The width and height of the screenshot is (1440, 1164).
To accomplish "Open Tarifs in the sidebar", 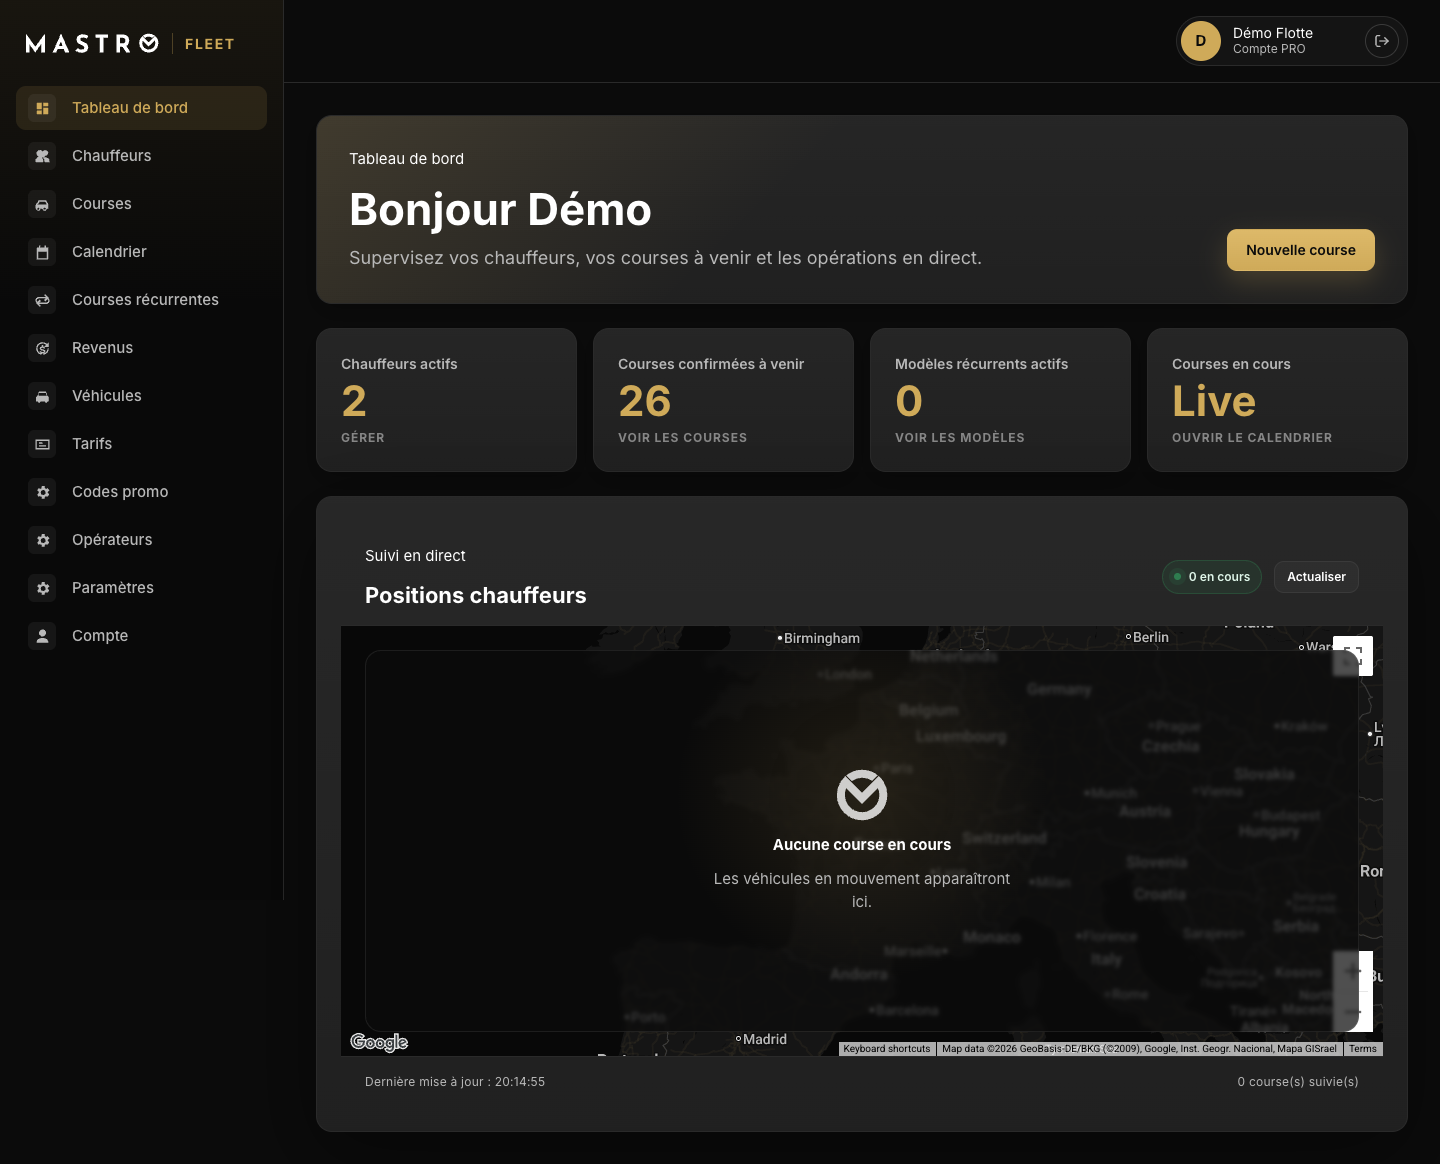I will [x=141, y=444].
